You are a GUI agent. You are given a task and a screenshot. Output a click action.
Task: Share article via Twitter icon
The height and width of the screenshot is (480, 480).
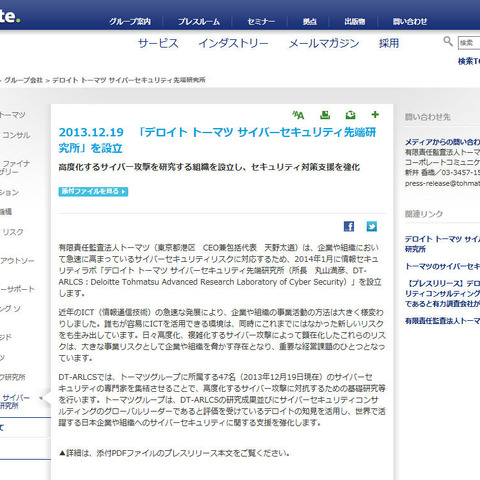(372, 226)
